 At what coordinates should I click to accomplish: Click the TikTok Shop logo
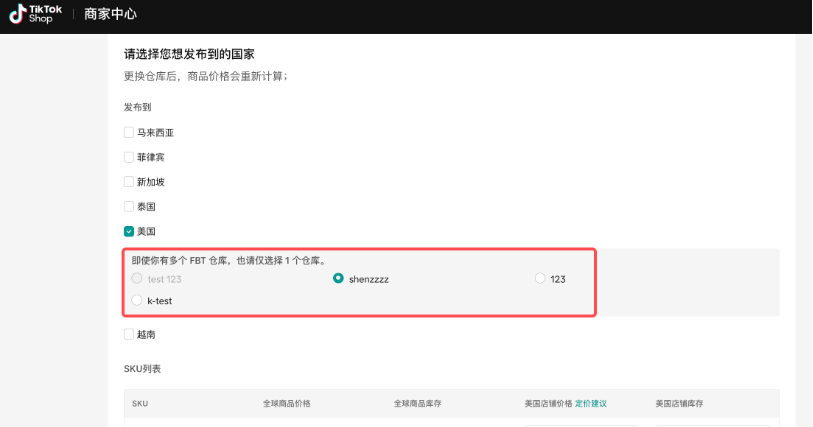35,14
